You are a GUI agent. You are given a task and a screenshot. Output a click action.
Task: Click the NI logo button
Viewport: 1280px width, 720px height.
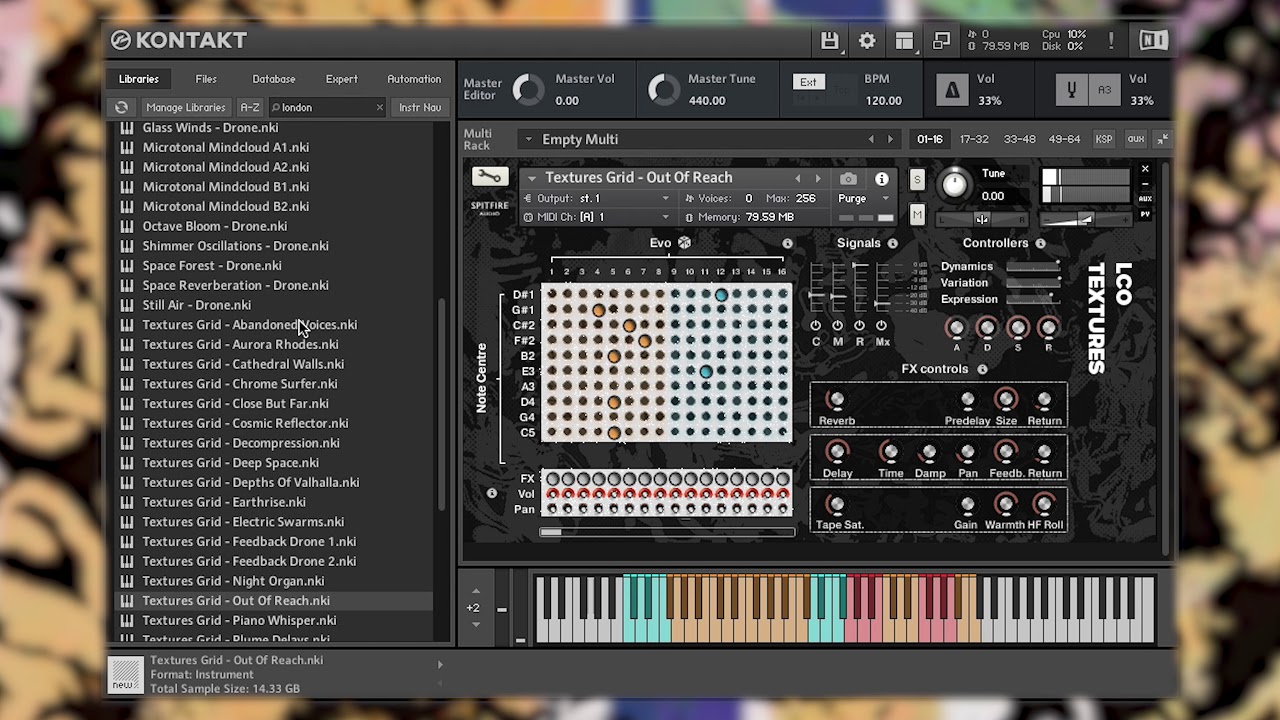coord(1153,41)
